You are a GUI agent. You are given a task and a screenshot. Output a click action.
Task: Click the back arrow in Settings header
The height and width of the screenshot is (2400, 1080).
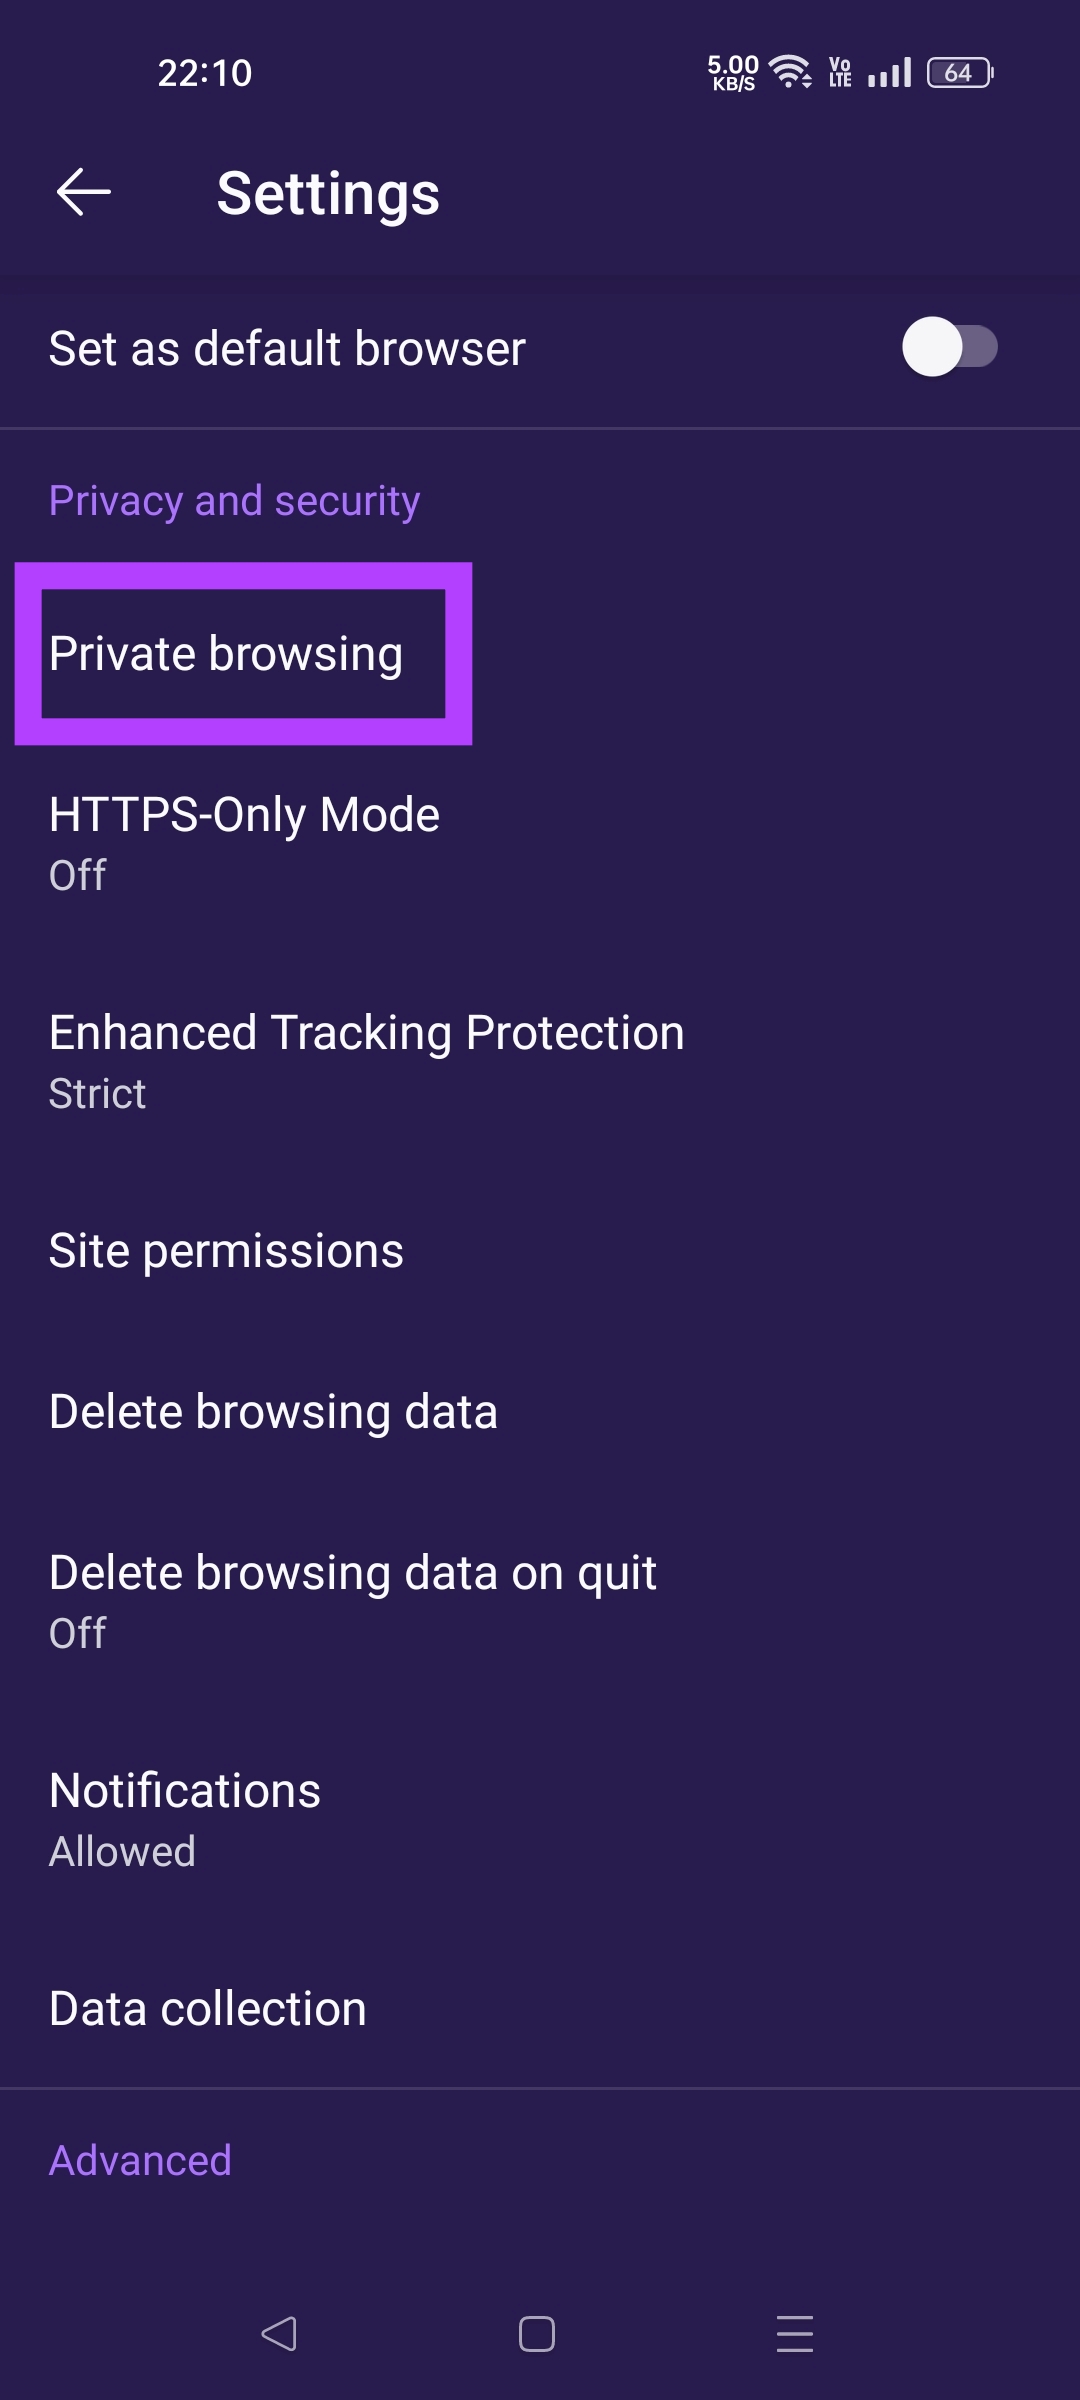pyautogui.click(x=84, y=193)
